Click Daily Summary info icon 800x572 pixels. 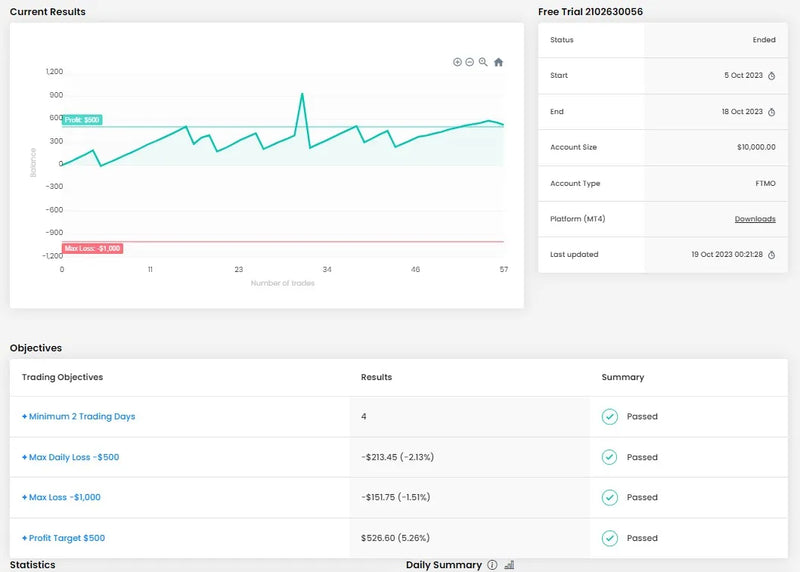tap(492, 565)
